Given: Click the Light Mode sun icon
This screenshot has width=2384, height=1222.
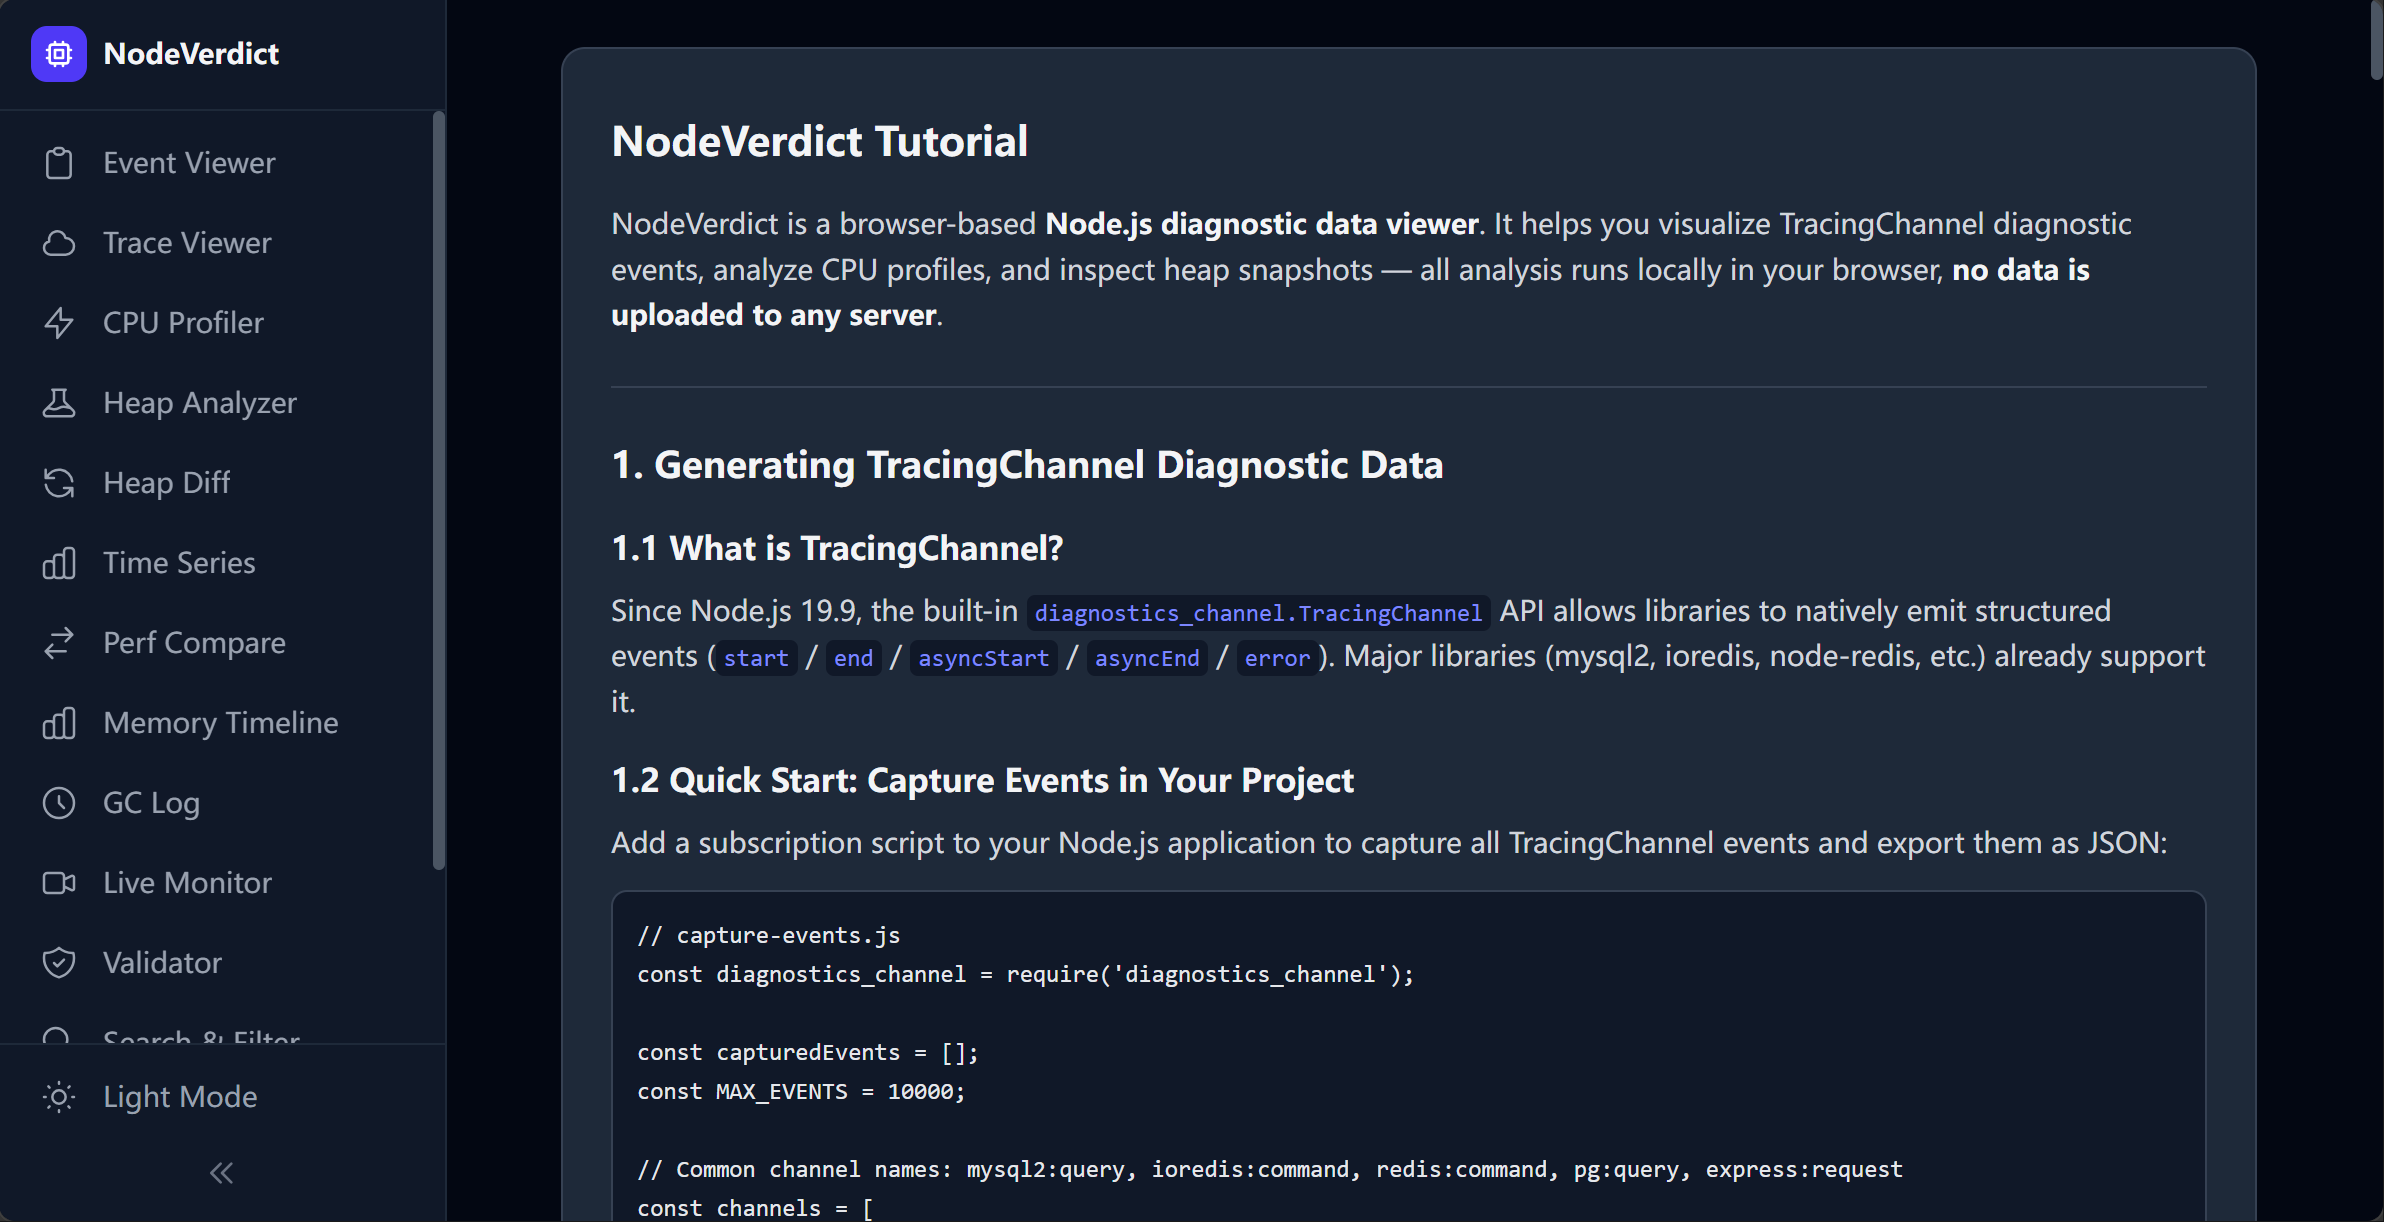Looking at the screenshot, I should coord(59,1097).
